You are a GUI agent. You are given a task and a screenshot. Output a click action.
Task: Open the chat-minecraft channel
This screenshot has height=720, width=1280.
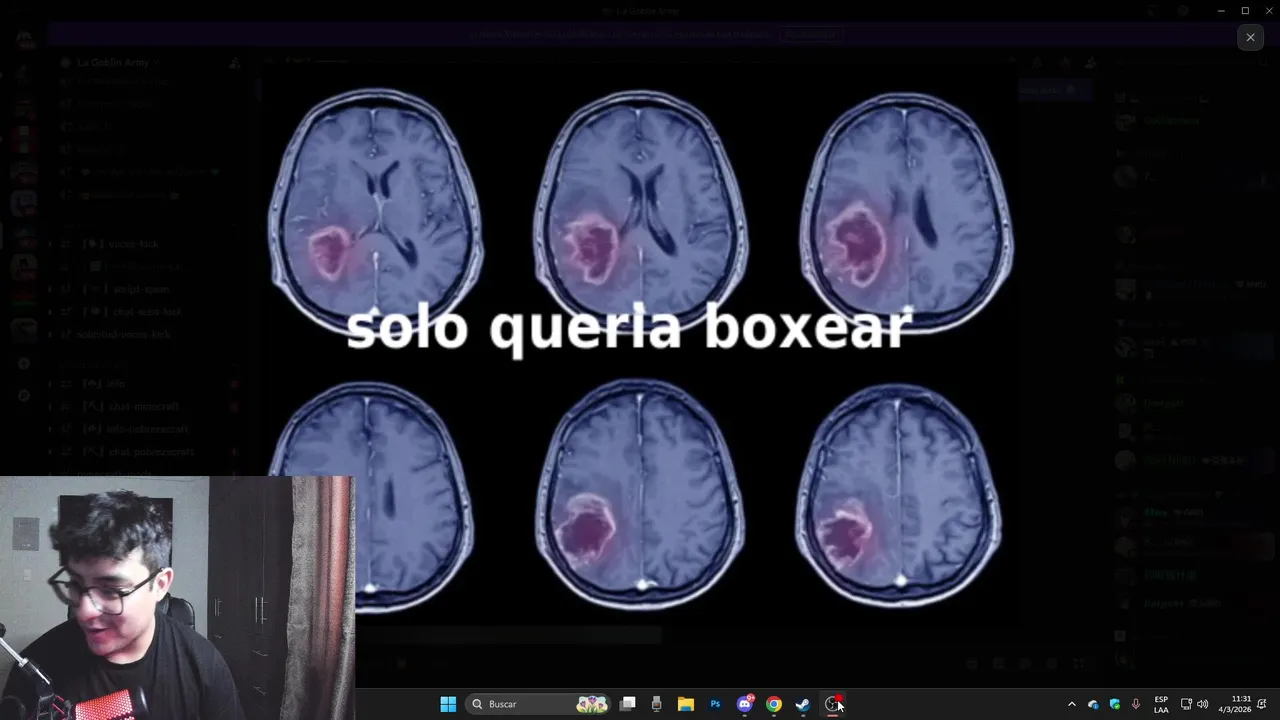click(x=143, y=407)
